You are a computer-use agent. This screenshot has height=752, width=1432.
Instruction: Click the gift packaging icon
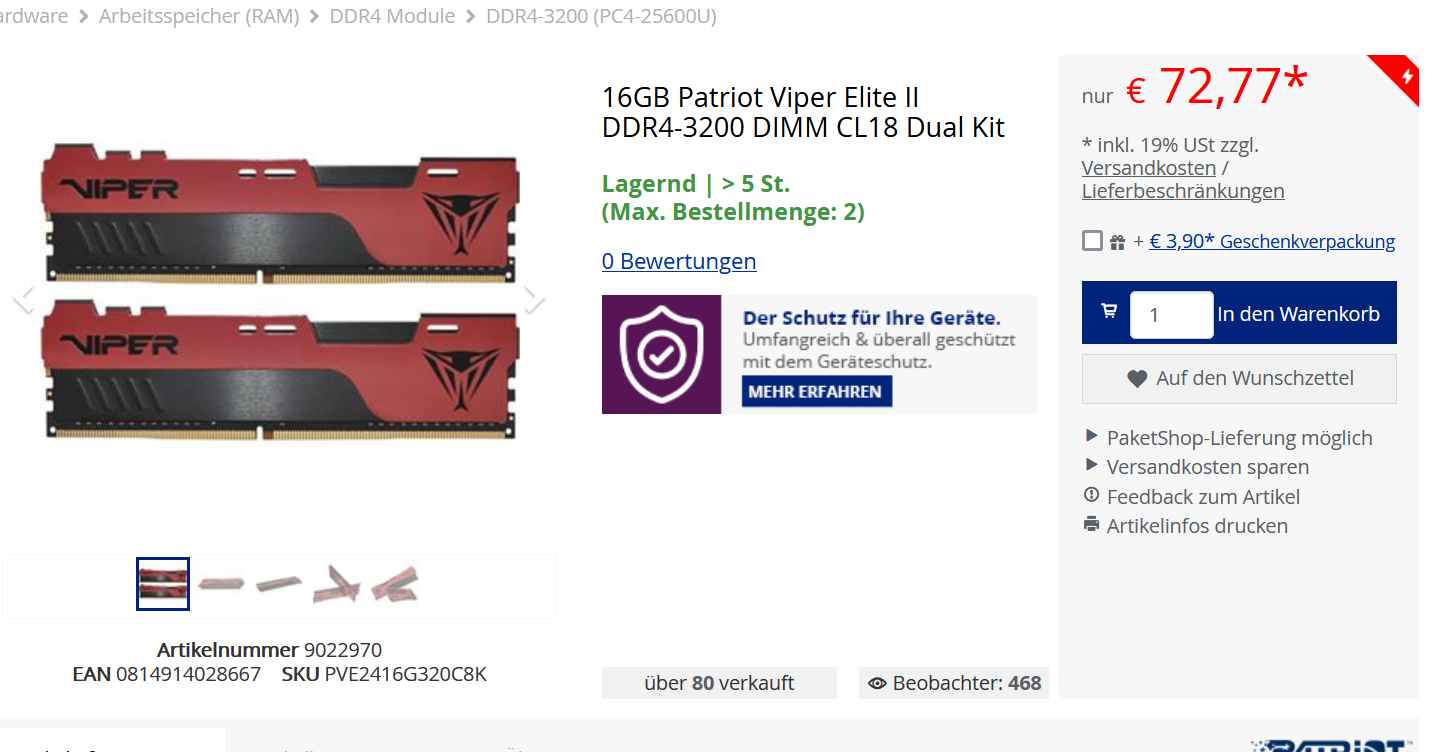coord(1117,242)
